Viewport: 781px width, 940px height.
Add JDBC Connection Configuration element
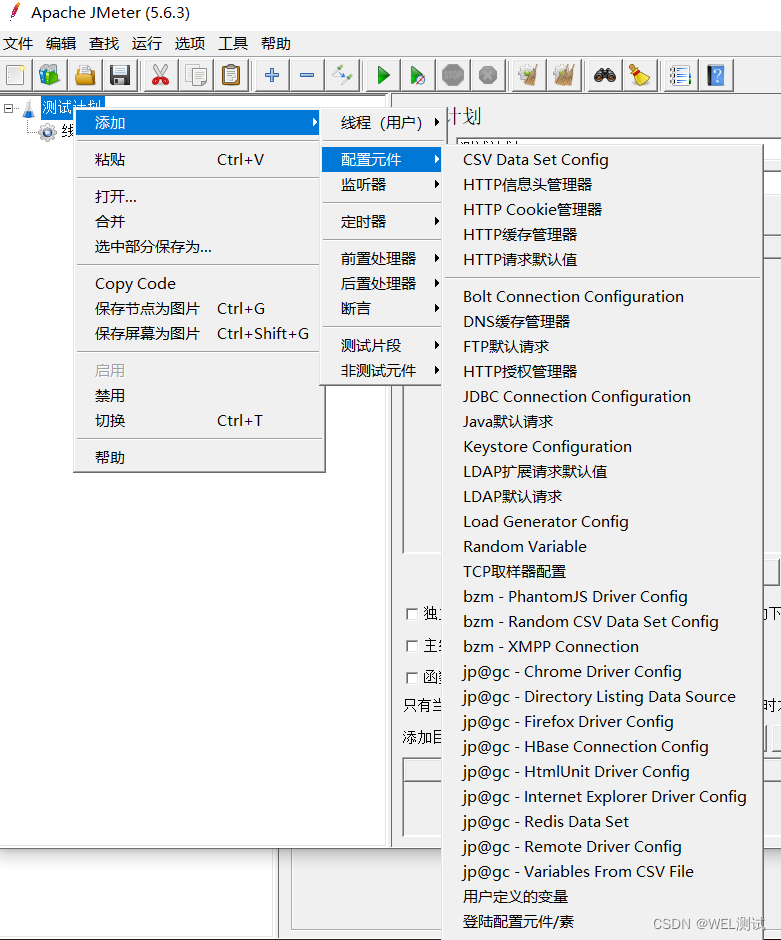point(602,397)
